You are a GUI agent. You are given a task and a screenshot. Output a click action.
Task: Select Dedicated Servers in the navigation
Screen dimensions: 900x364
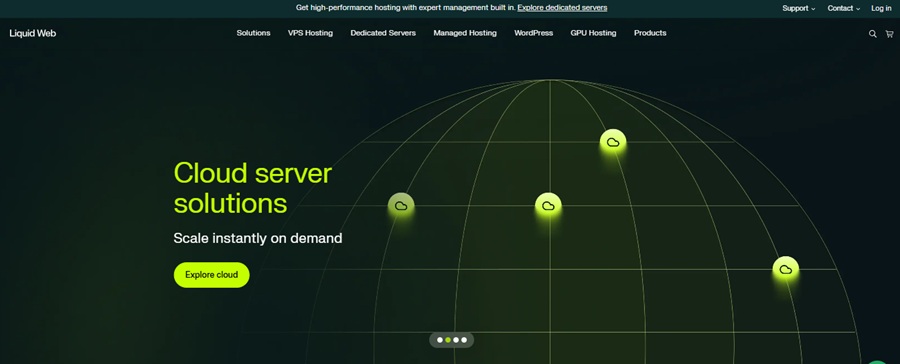click(x=383, y=33)
